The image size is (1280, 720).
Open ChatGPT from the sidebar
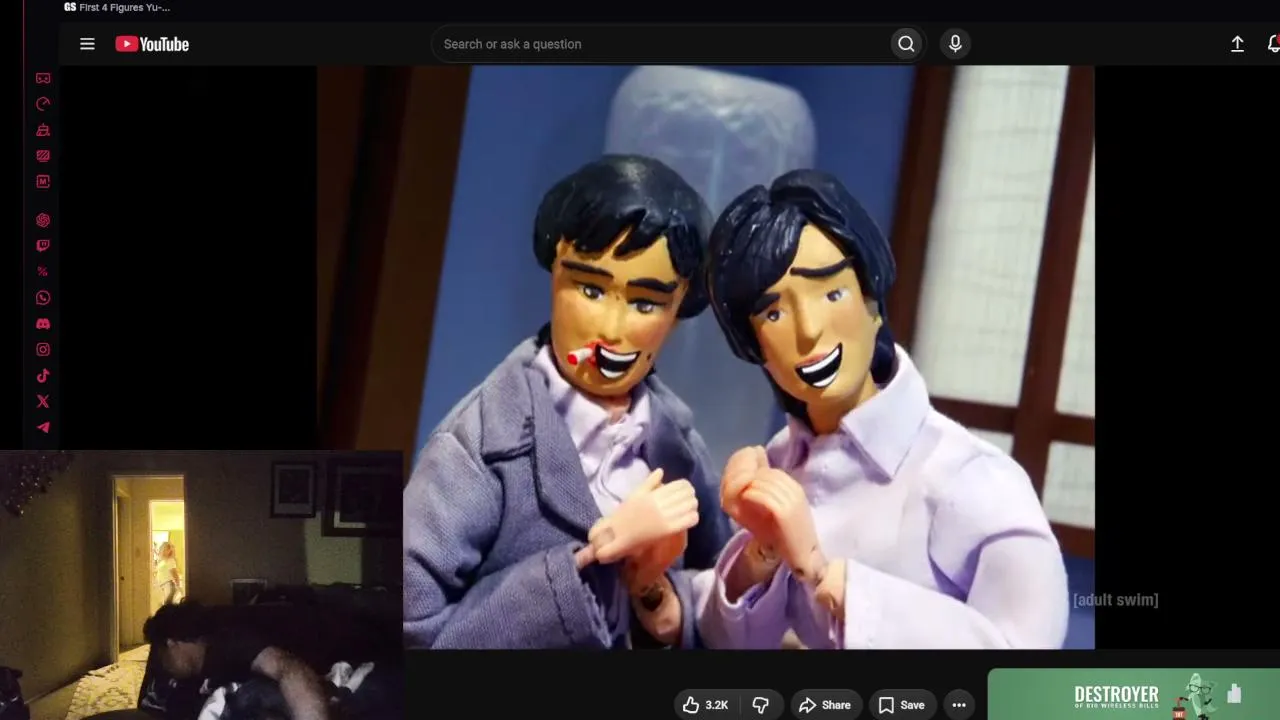pyautogui.click(x=43, y=220)
